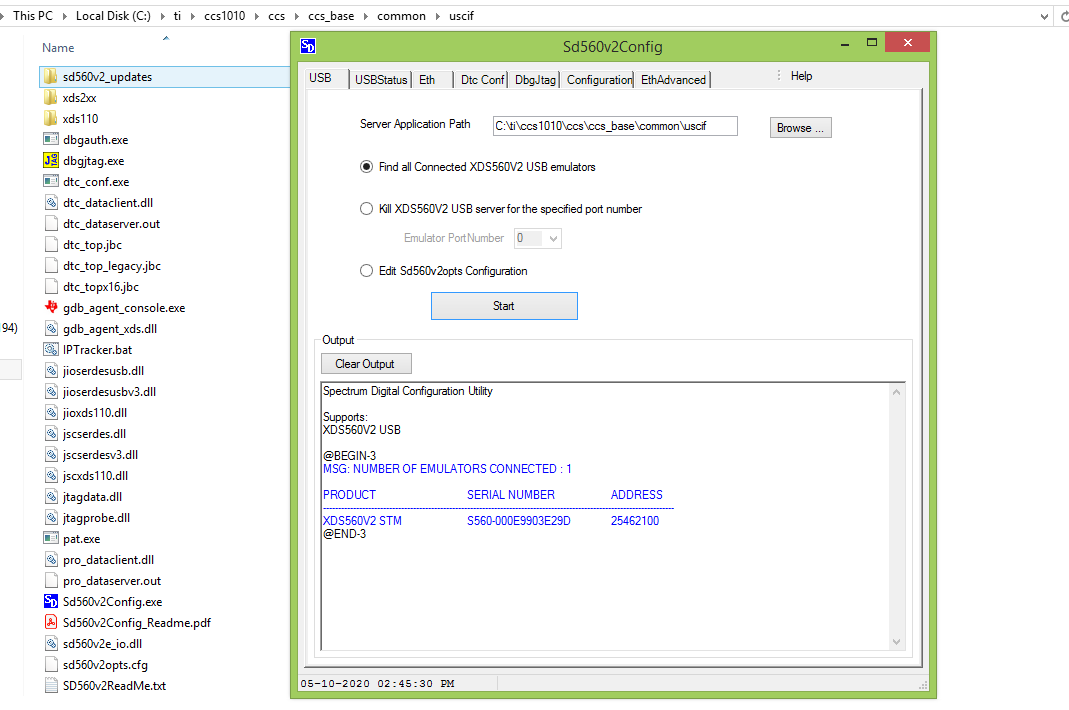This screenshot has width=1069, height=710.
Task: Click the xds2xx folder icon
Action: [50, 98]
